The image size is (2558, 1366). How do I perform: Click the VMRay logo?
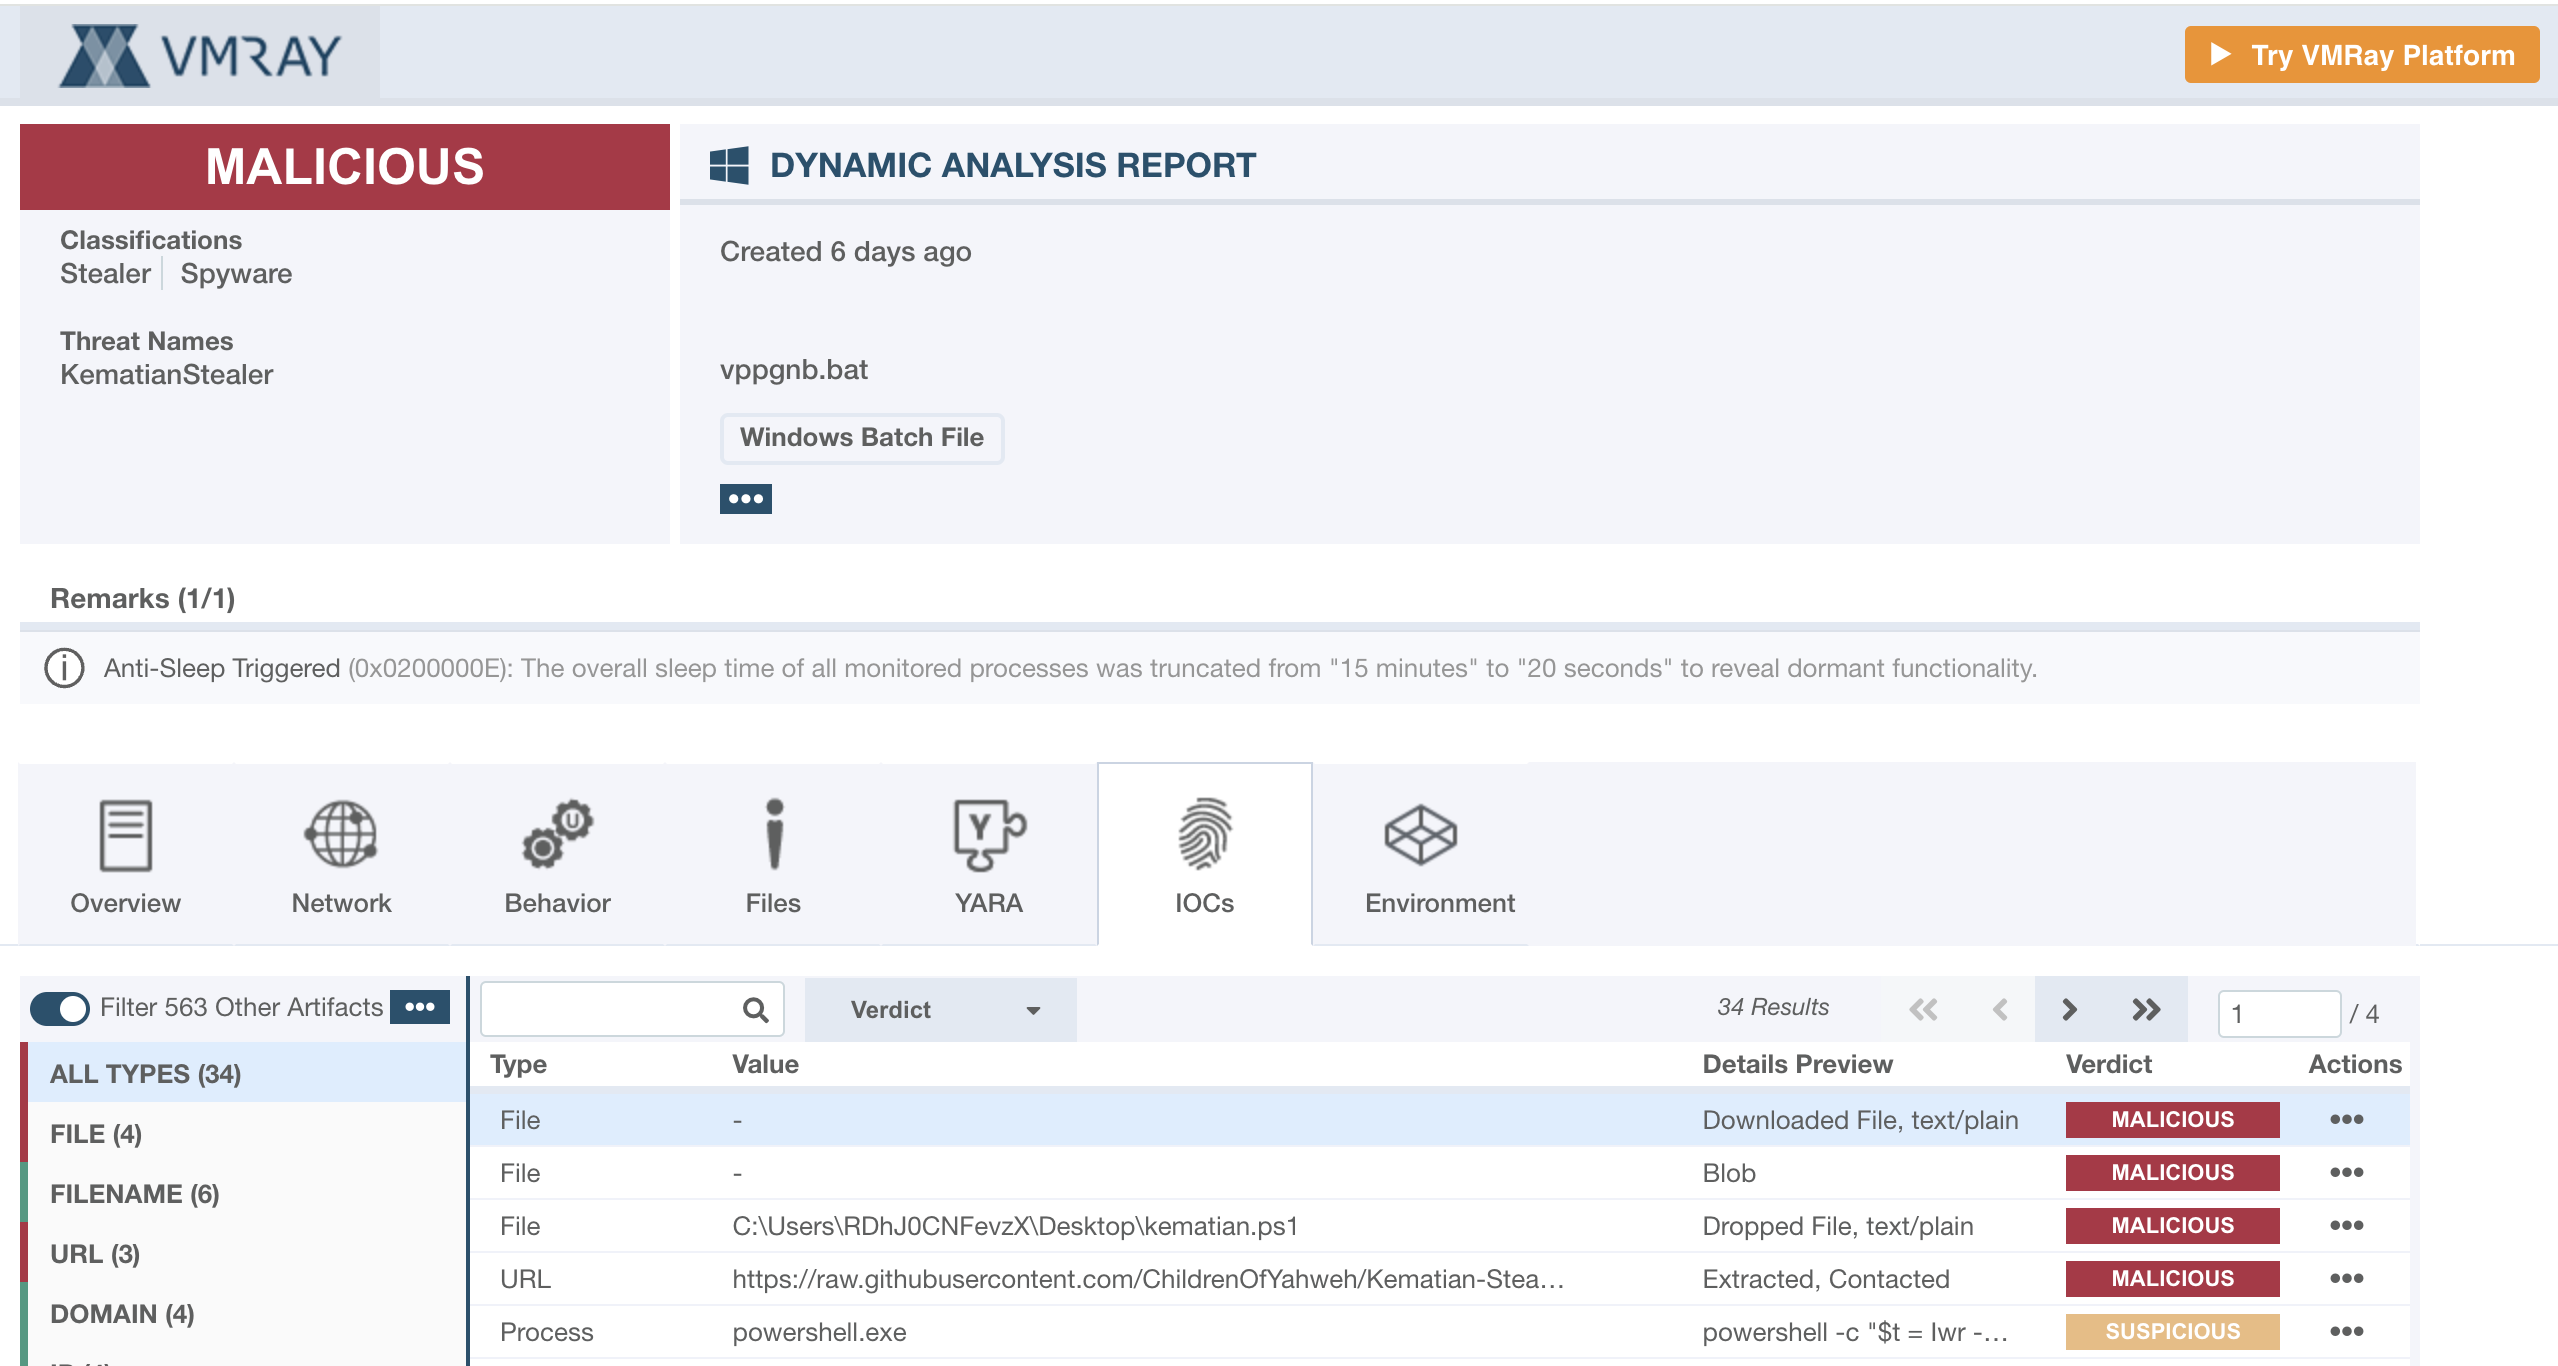tap(200, 55)
